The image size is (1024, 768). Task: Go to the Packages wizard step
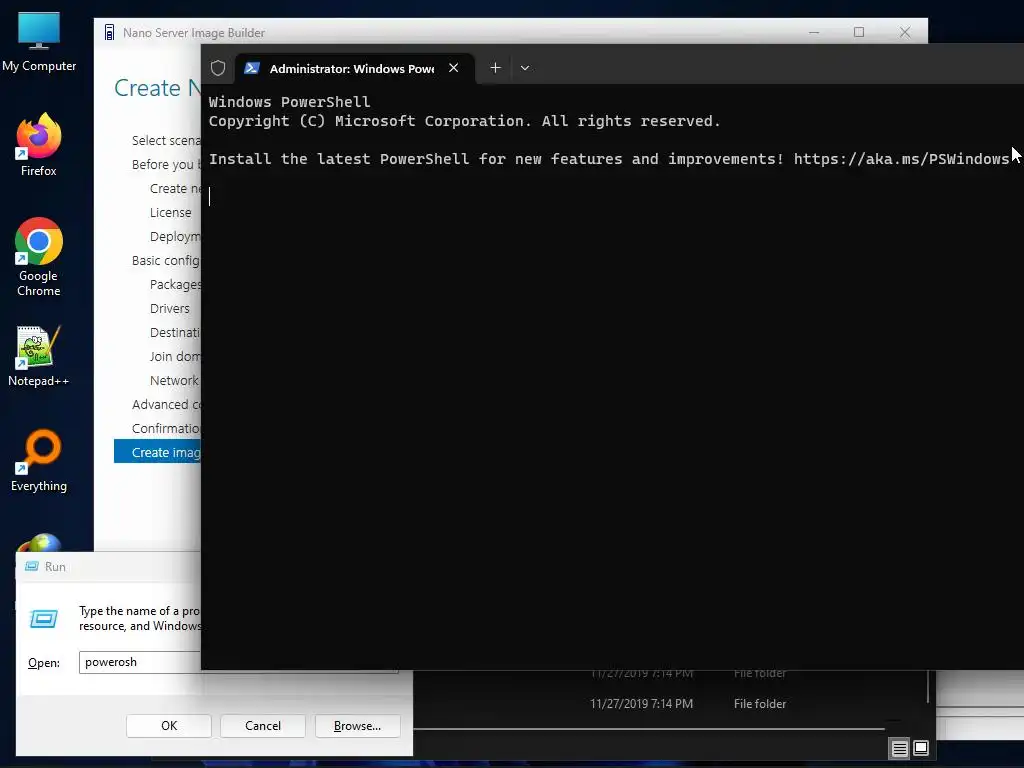coord(175,285)
